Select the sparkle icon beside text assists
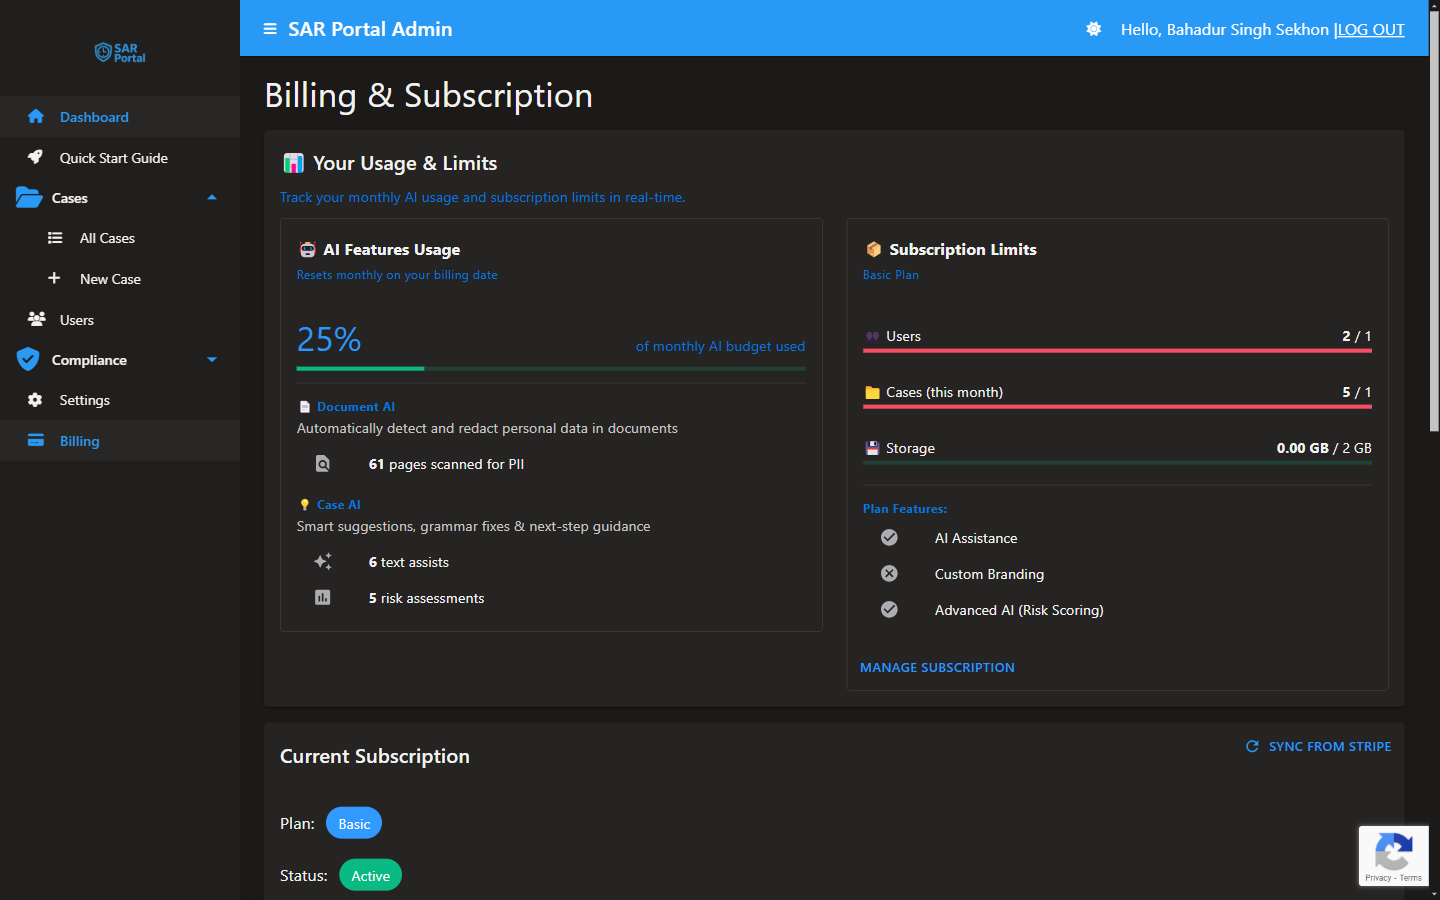This screenshot has width=1440, height=900. pos(322,561)
